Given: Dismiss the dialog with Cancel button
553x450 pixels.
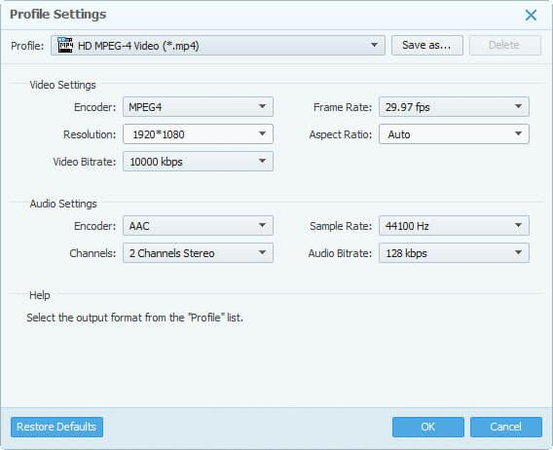Looking at the screenshot, I should [506, 427].
